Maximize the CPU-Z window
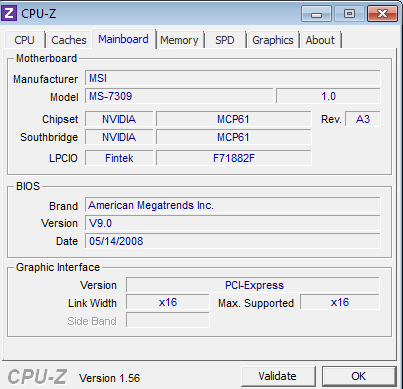 [x=349, y=14]
